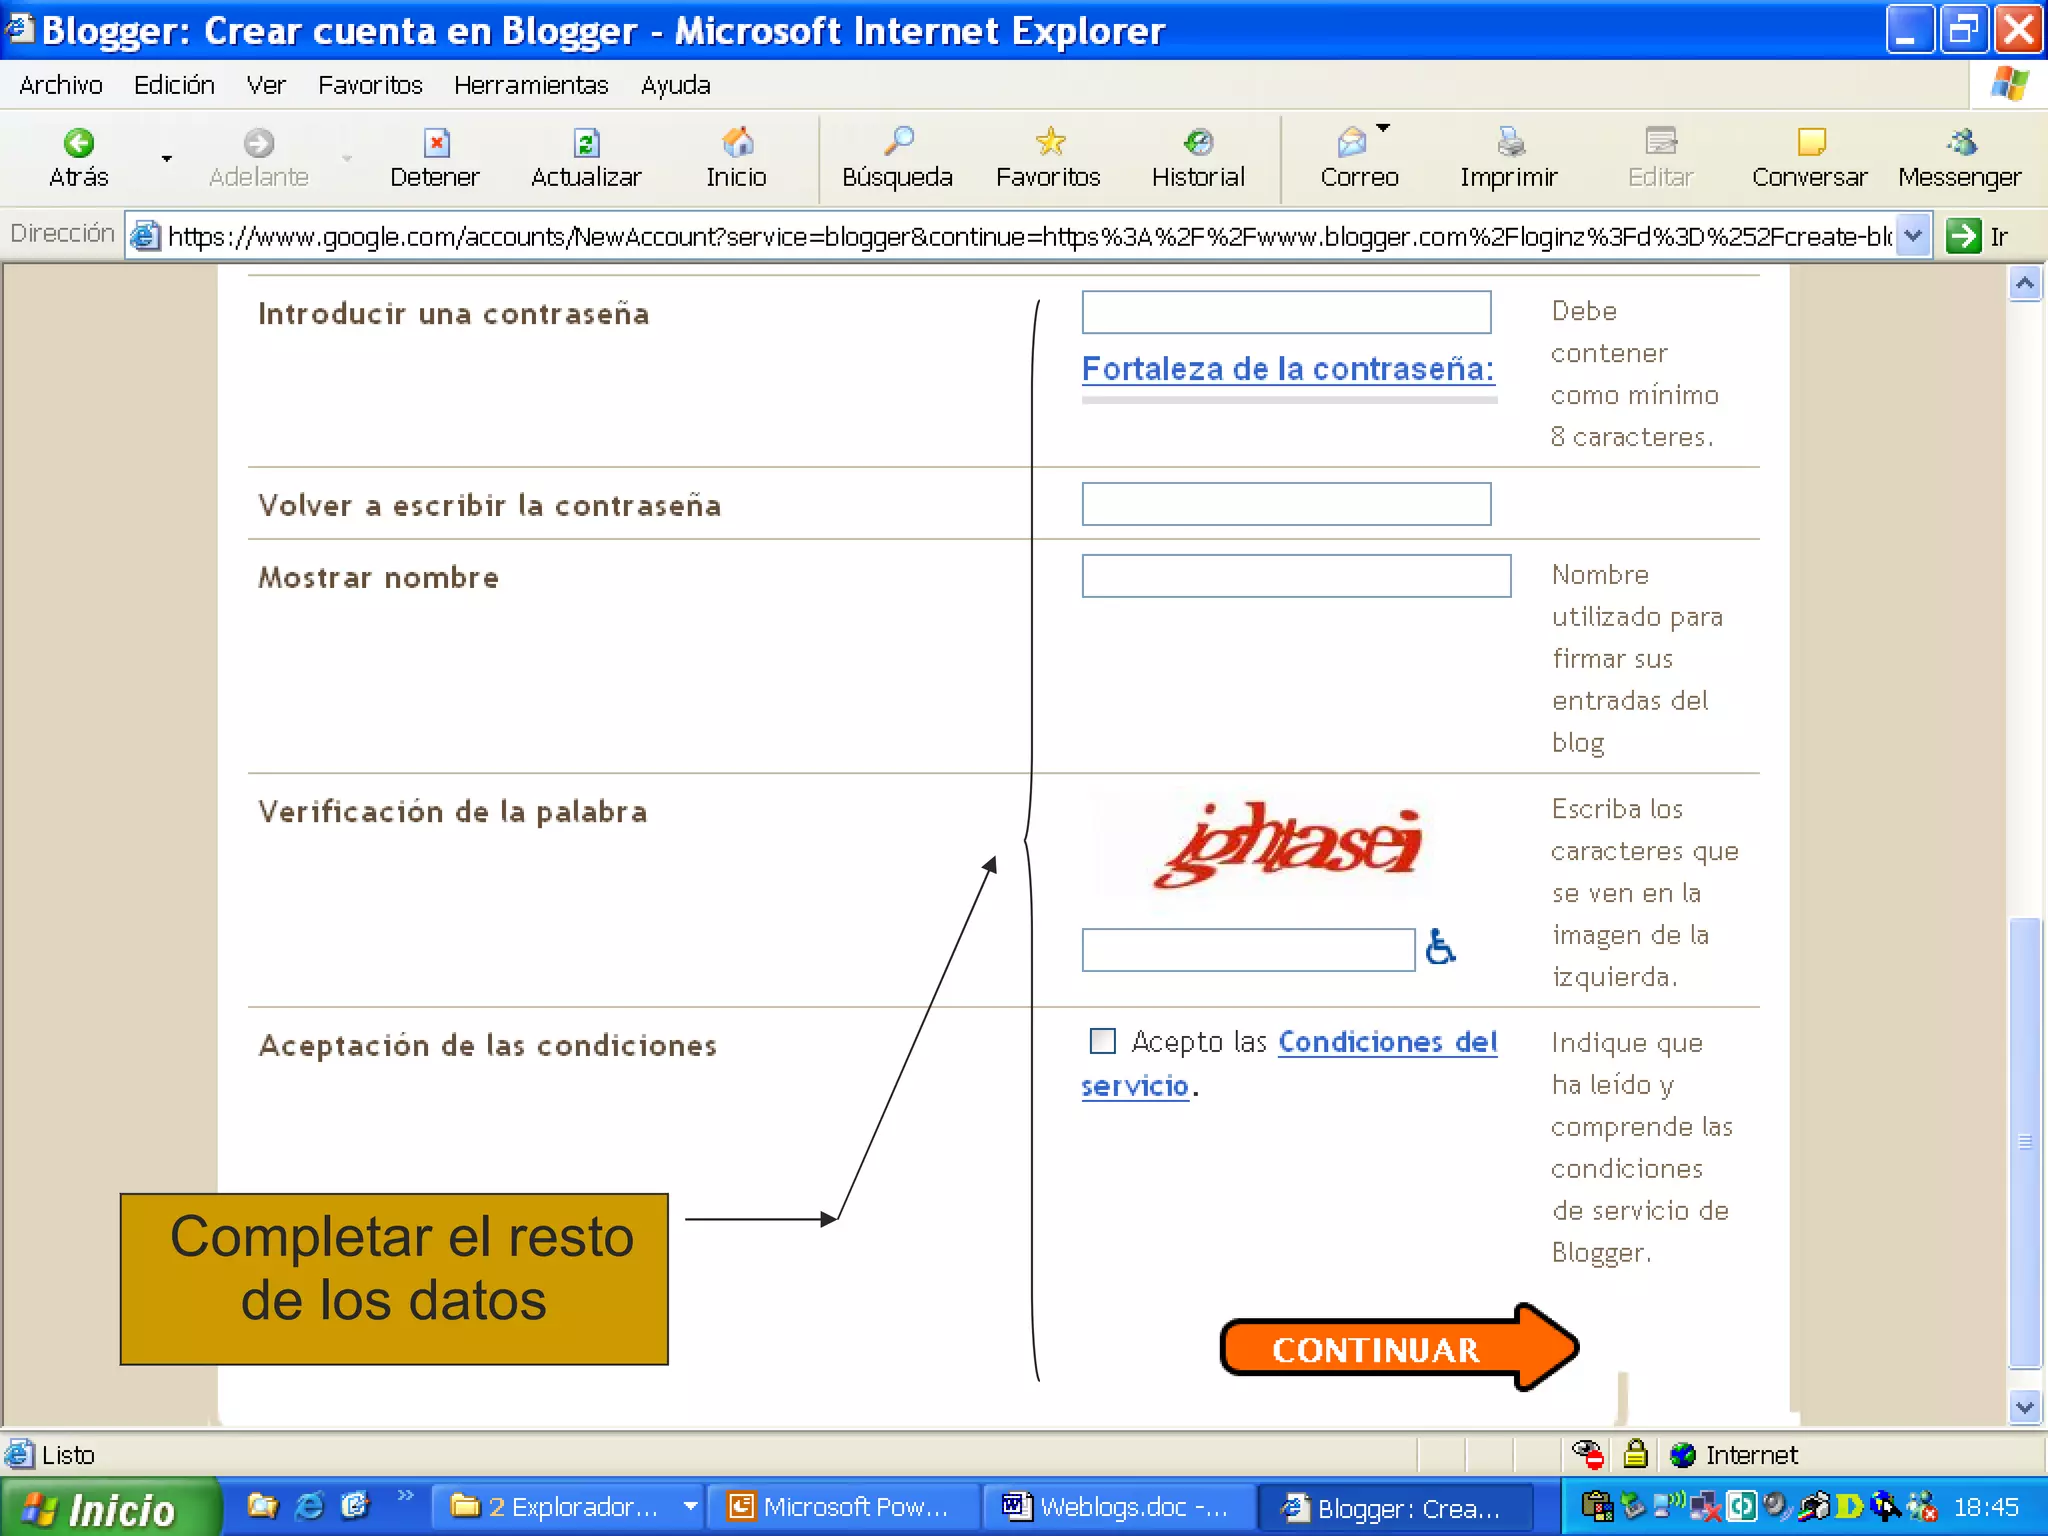This screenshot has width=2048, height=1536.
Task: Expand the Quick Launch chevron
Action: pos(405,1496)
